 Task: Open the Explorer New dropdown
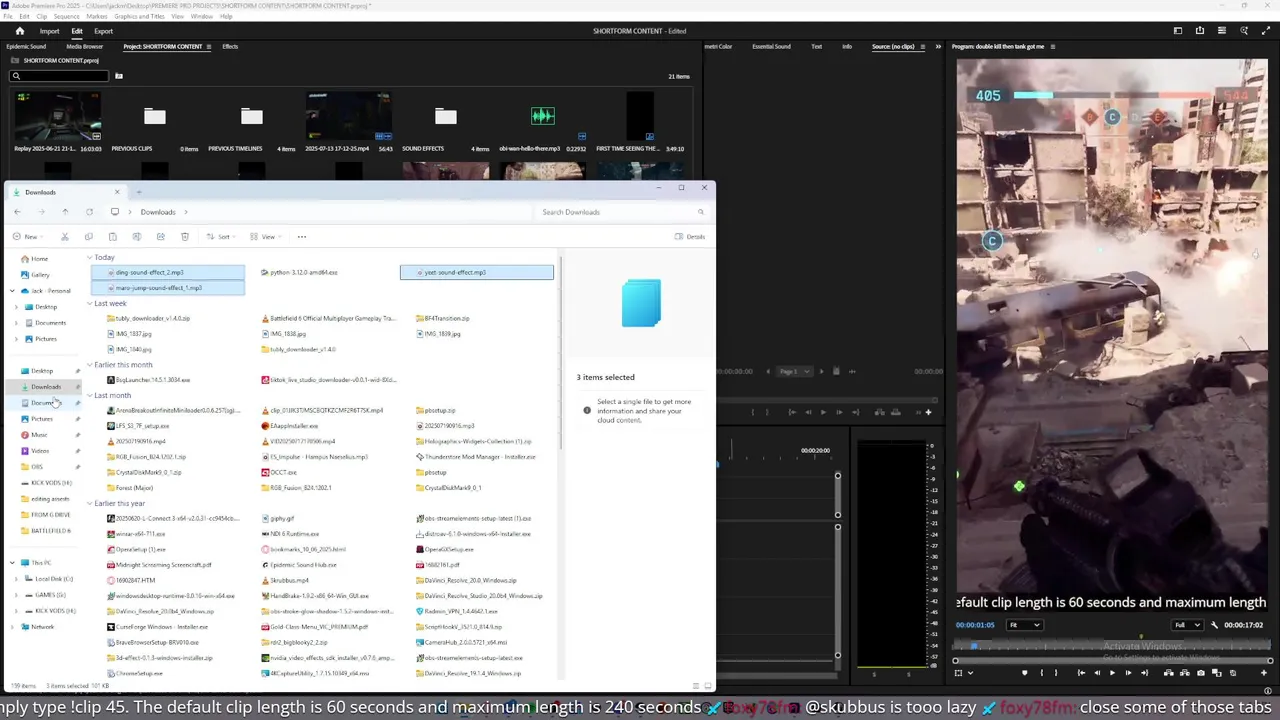27,237
